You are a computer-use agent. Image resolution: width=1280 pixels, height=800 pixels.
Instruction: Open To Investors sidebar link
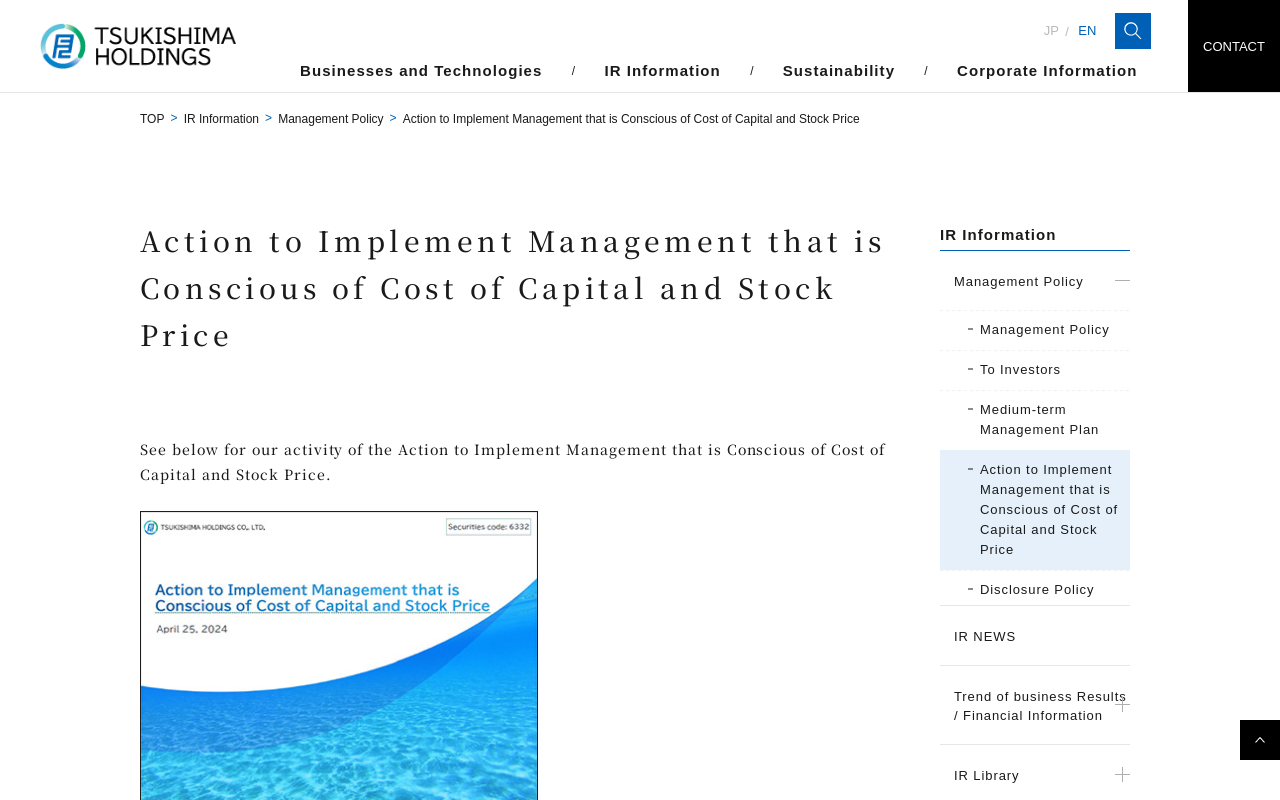[x=1020, y=370]
